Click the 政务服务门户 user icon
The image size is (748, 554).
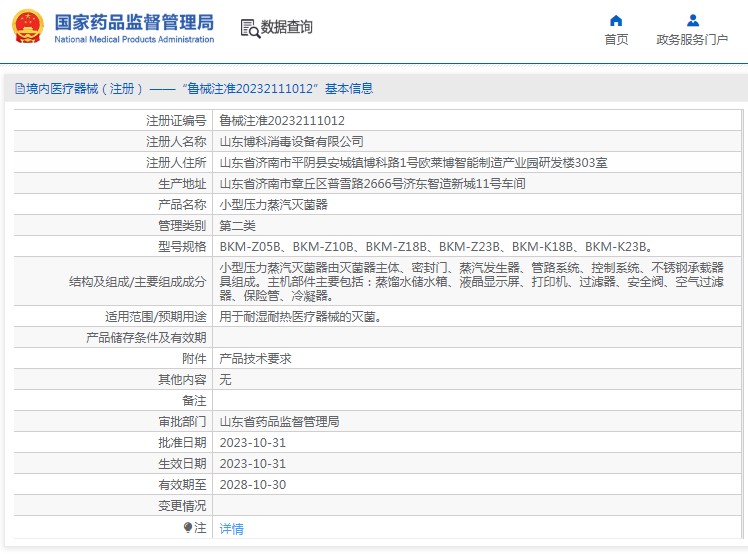693,21
